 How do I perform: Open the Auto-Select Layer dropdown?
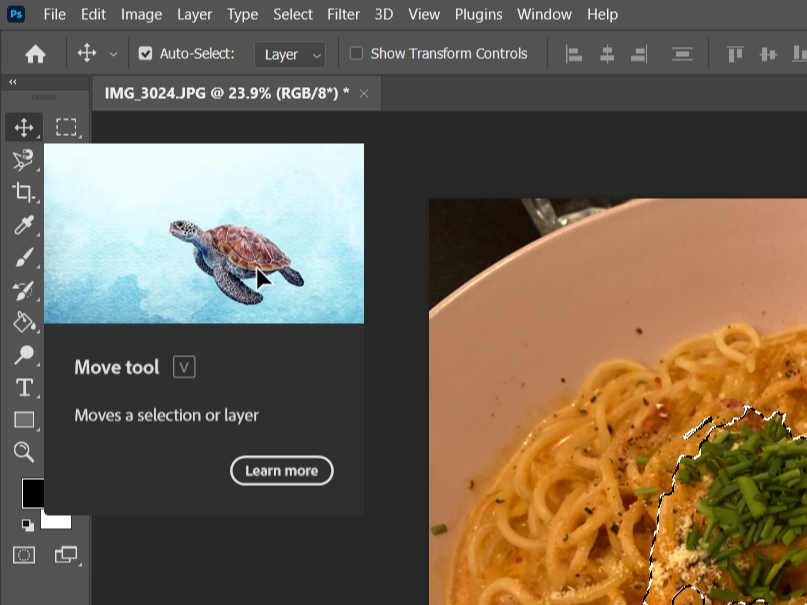tap(290, 55)
